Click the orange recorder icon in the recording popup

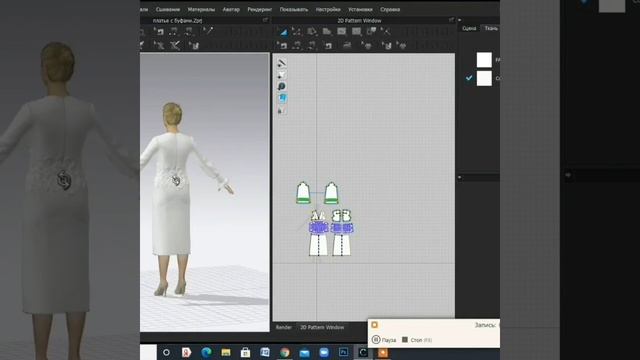click(x=375, y=325)
